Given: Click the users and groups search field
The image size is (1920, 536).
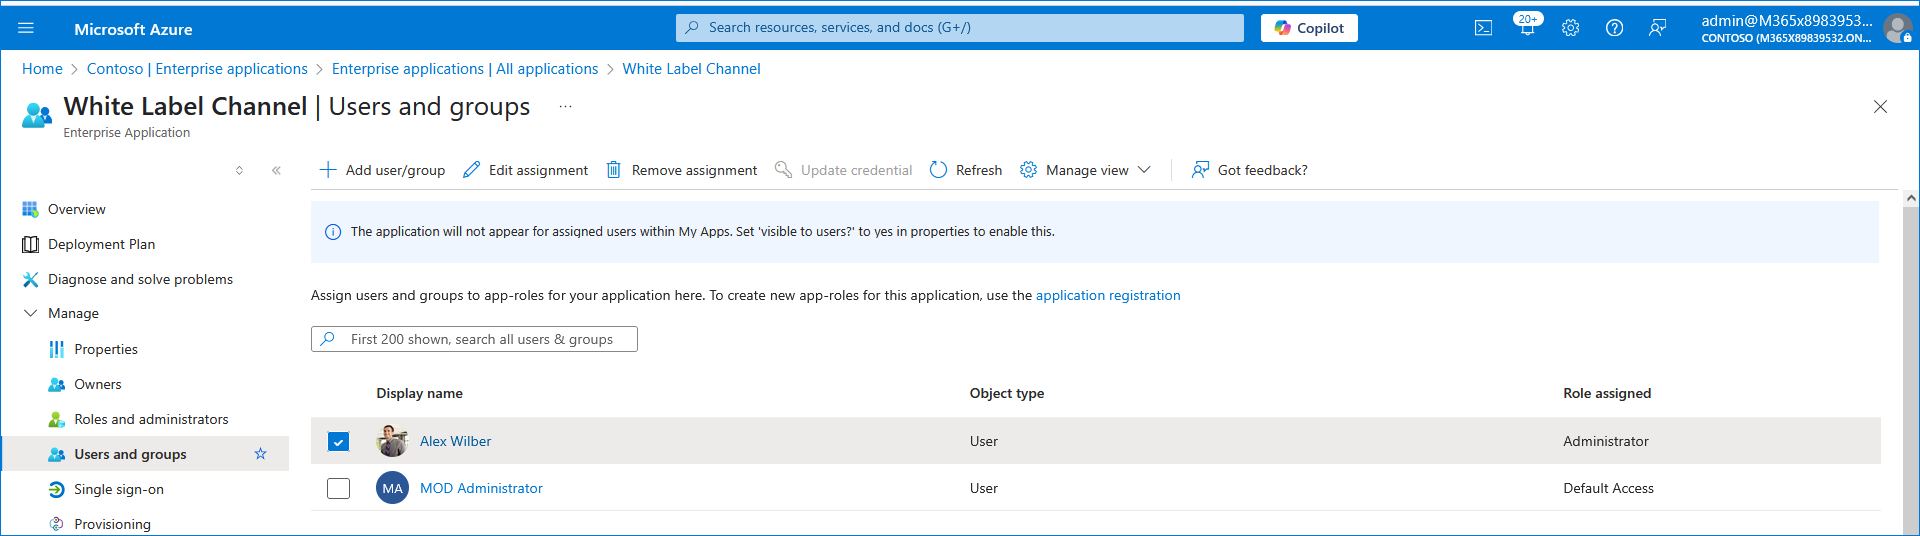Looking at the screenshot, I should point(480,339).
